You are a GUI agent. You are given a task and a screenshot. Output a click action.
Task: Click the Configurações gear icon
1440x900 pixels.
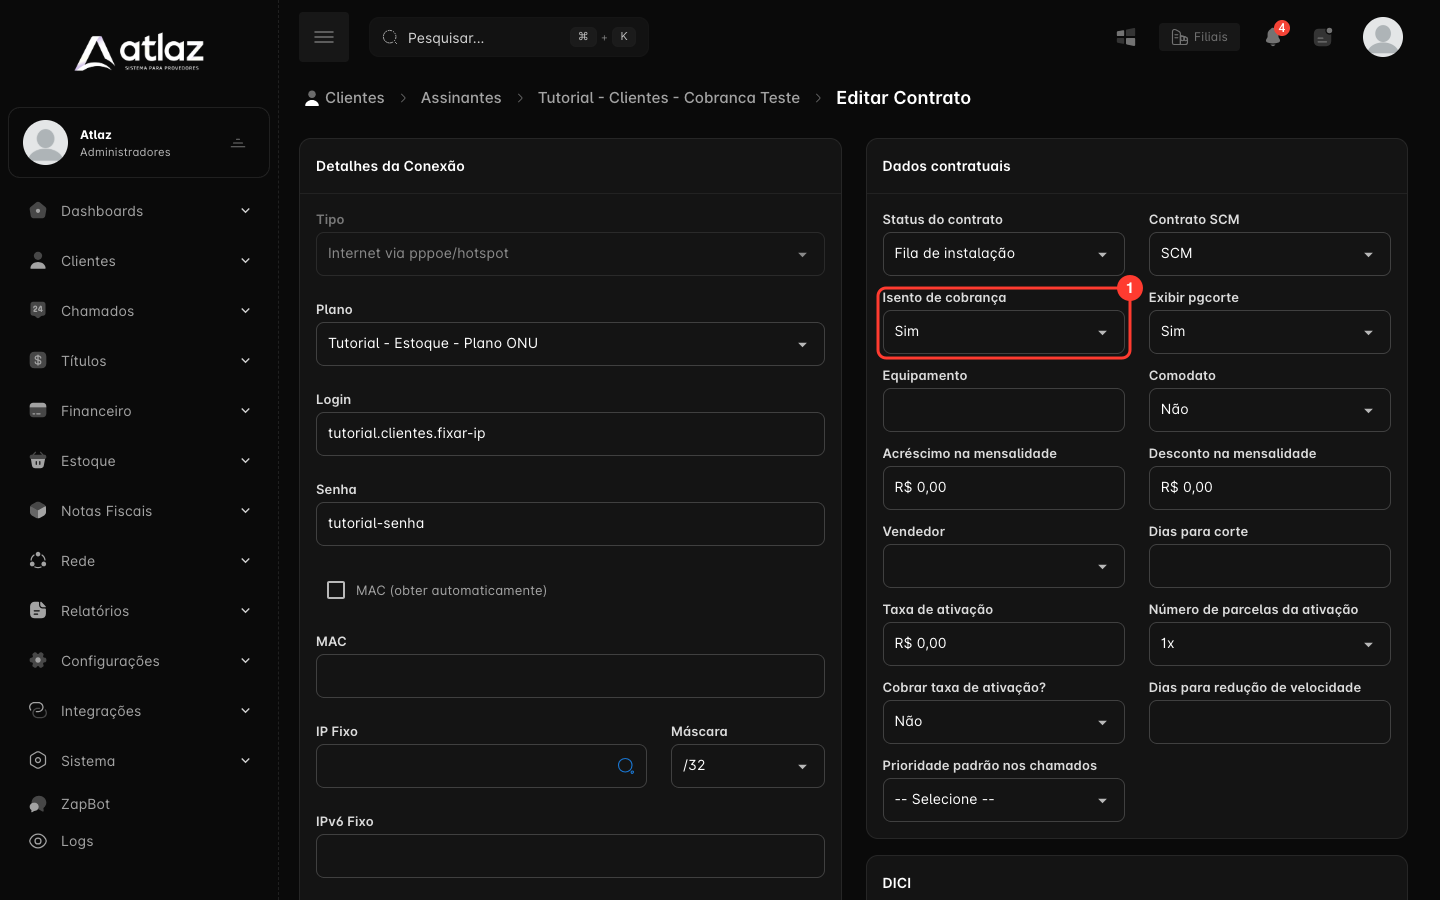pos(38,660)
